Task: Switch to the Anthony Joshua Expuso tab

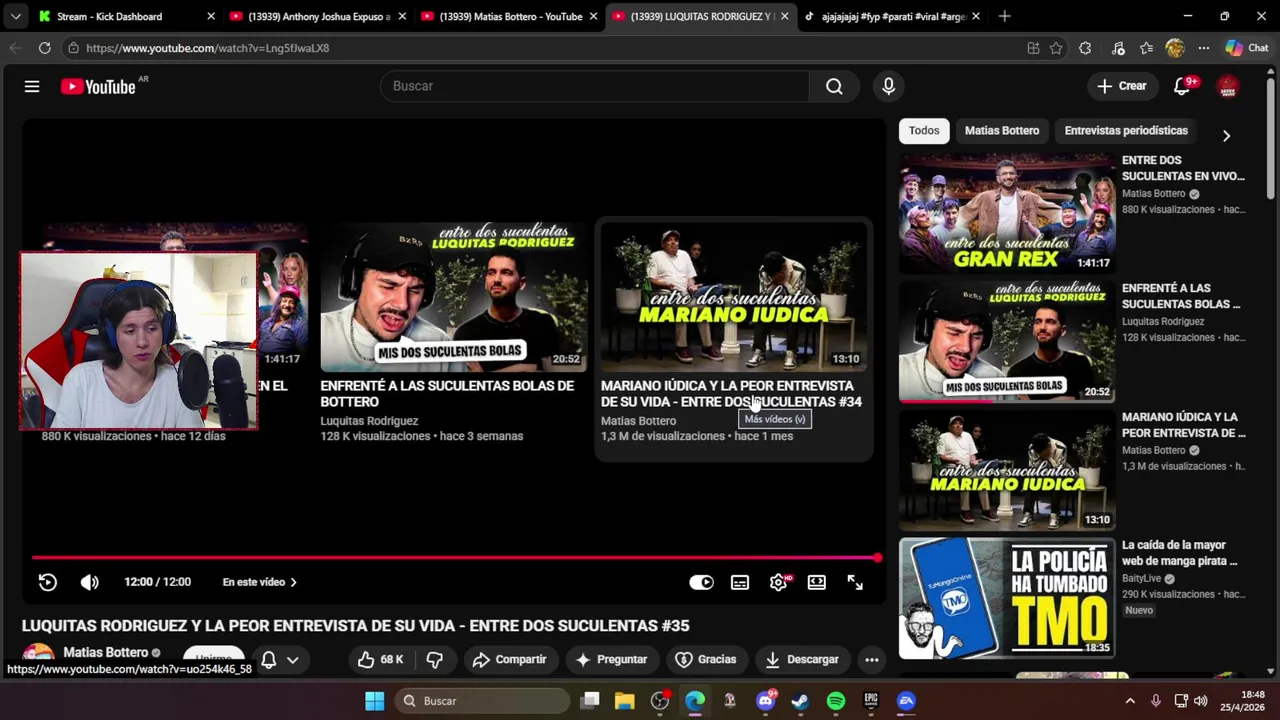Action: pyautogui.click(x=320, y=16)
